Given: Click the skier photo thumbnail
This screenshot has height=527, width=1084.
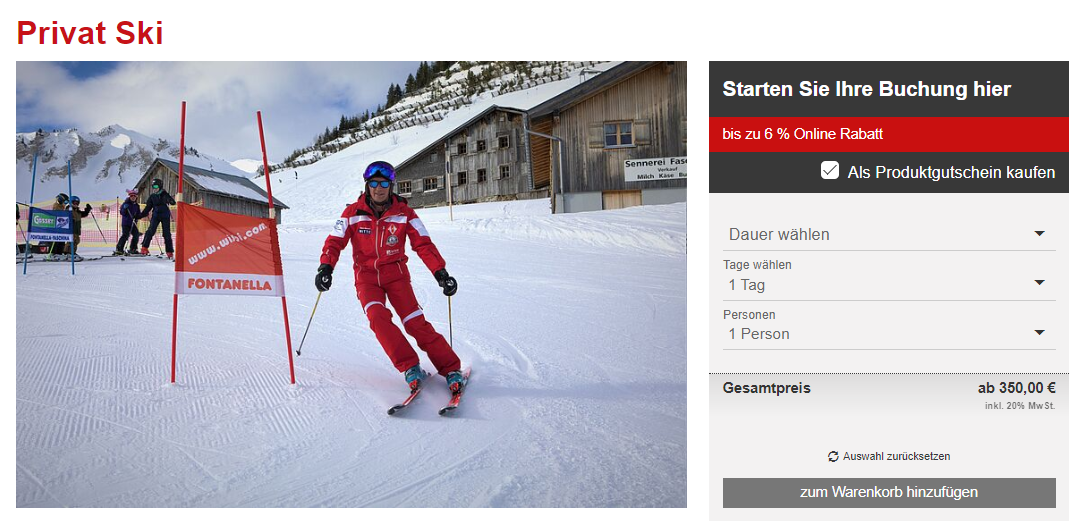Looking at the screenshot, I should 351,284.
